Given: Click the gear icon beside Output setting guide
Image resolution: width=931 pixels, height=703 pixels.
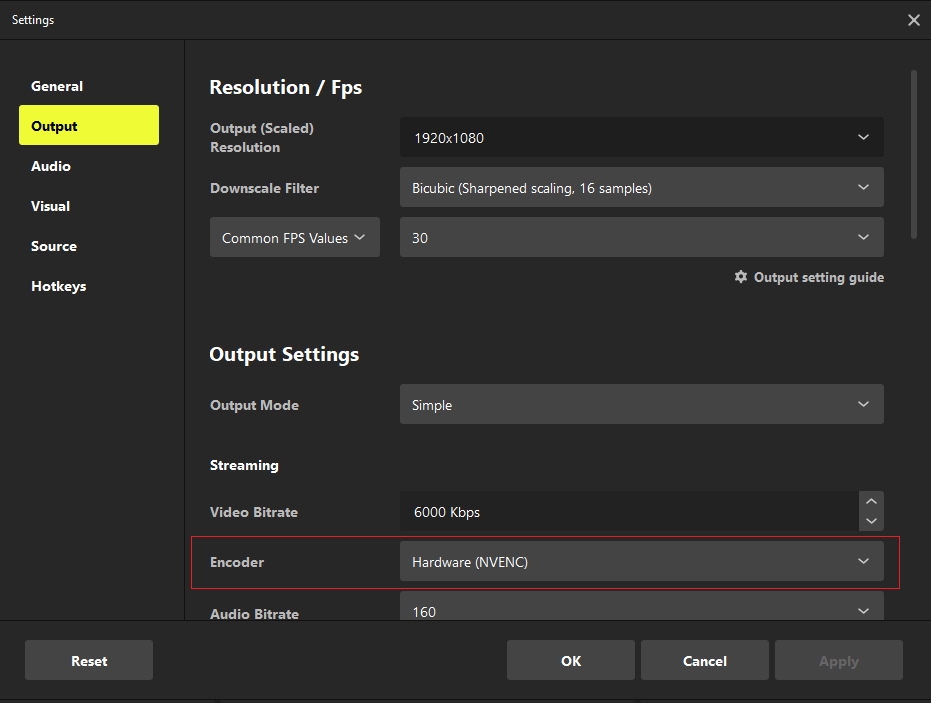Looking at the screenshot, I should click(x=740, y=277).
